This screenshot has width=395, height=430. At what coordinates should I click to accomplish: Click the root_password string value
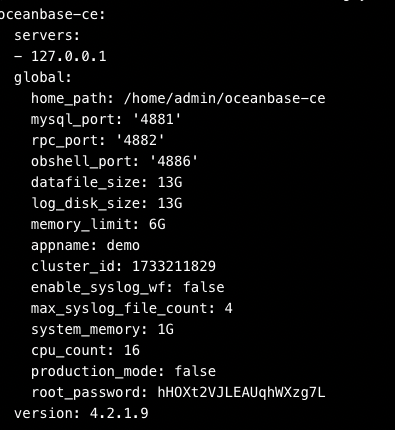pos(241,392)
